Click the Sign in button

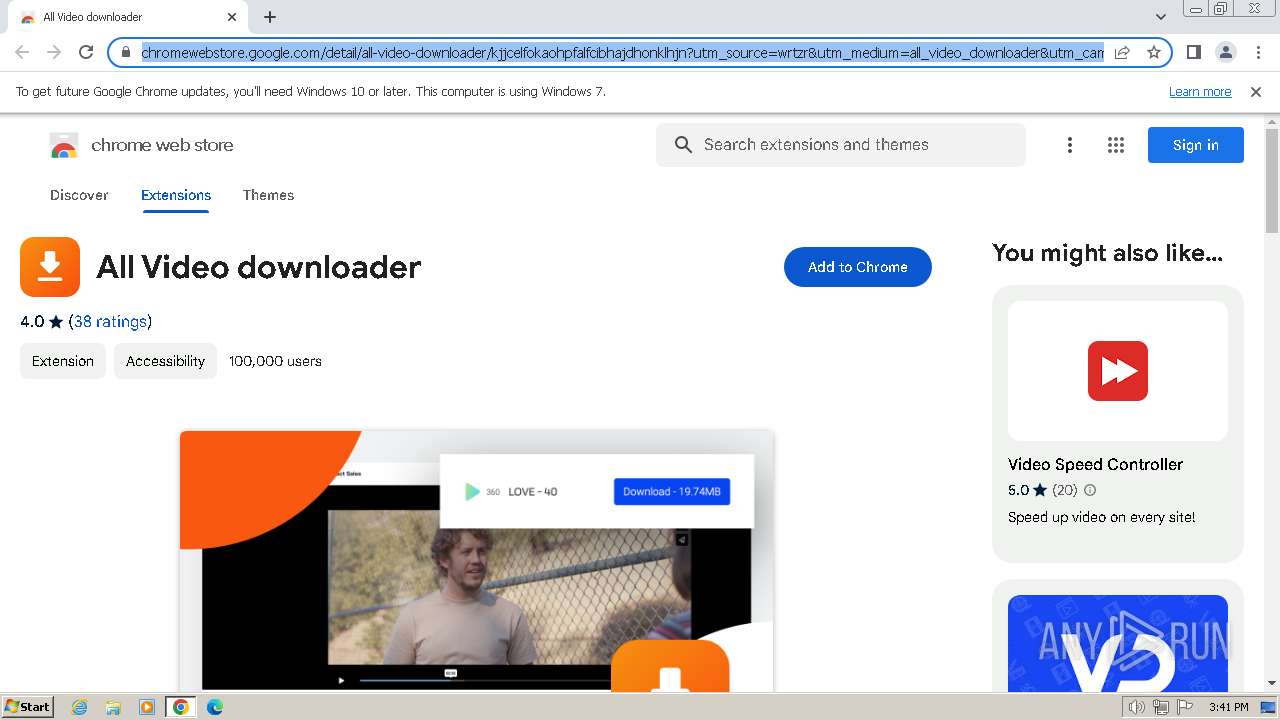click(x=1196, y=145)
